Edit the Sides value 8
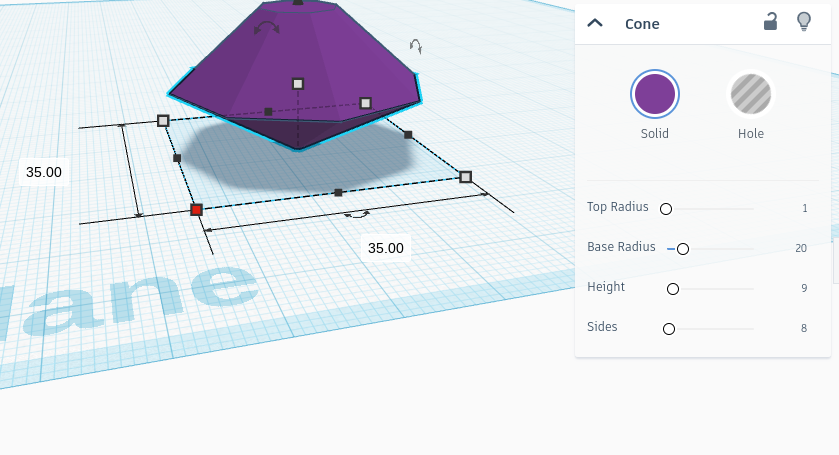The width and height of the screenshot is (839, 455). coord(804,328)
